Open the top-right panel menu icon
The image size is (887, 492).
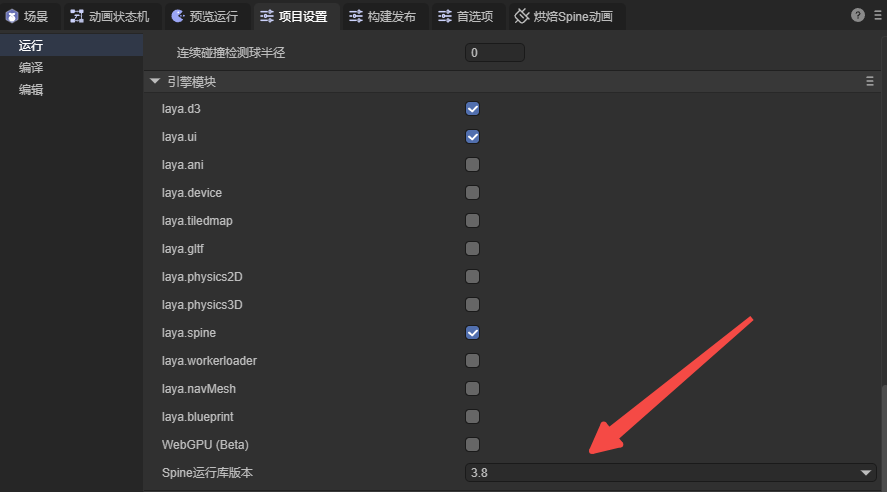pos(875,15)
